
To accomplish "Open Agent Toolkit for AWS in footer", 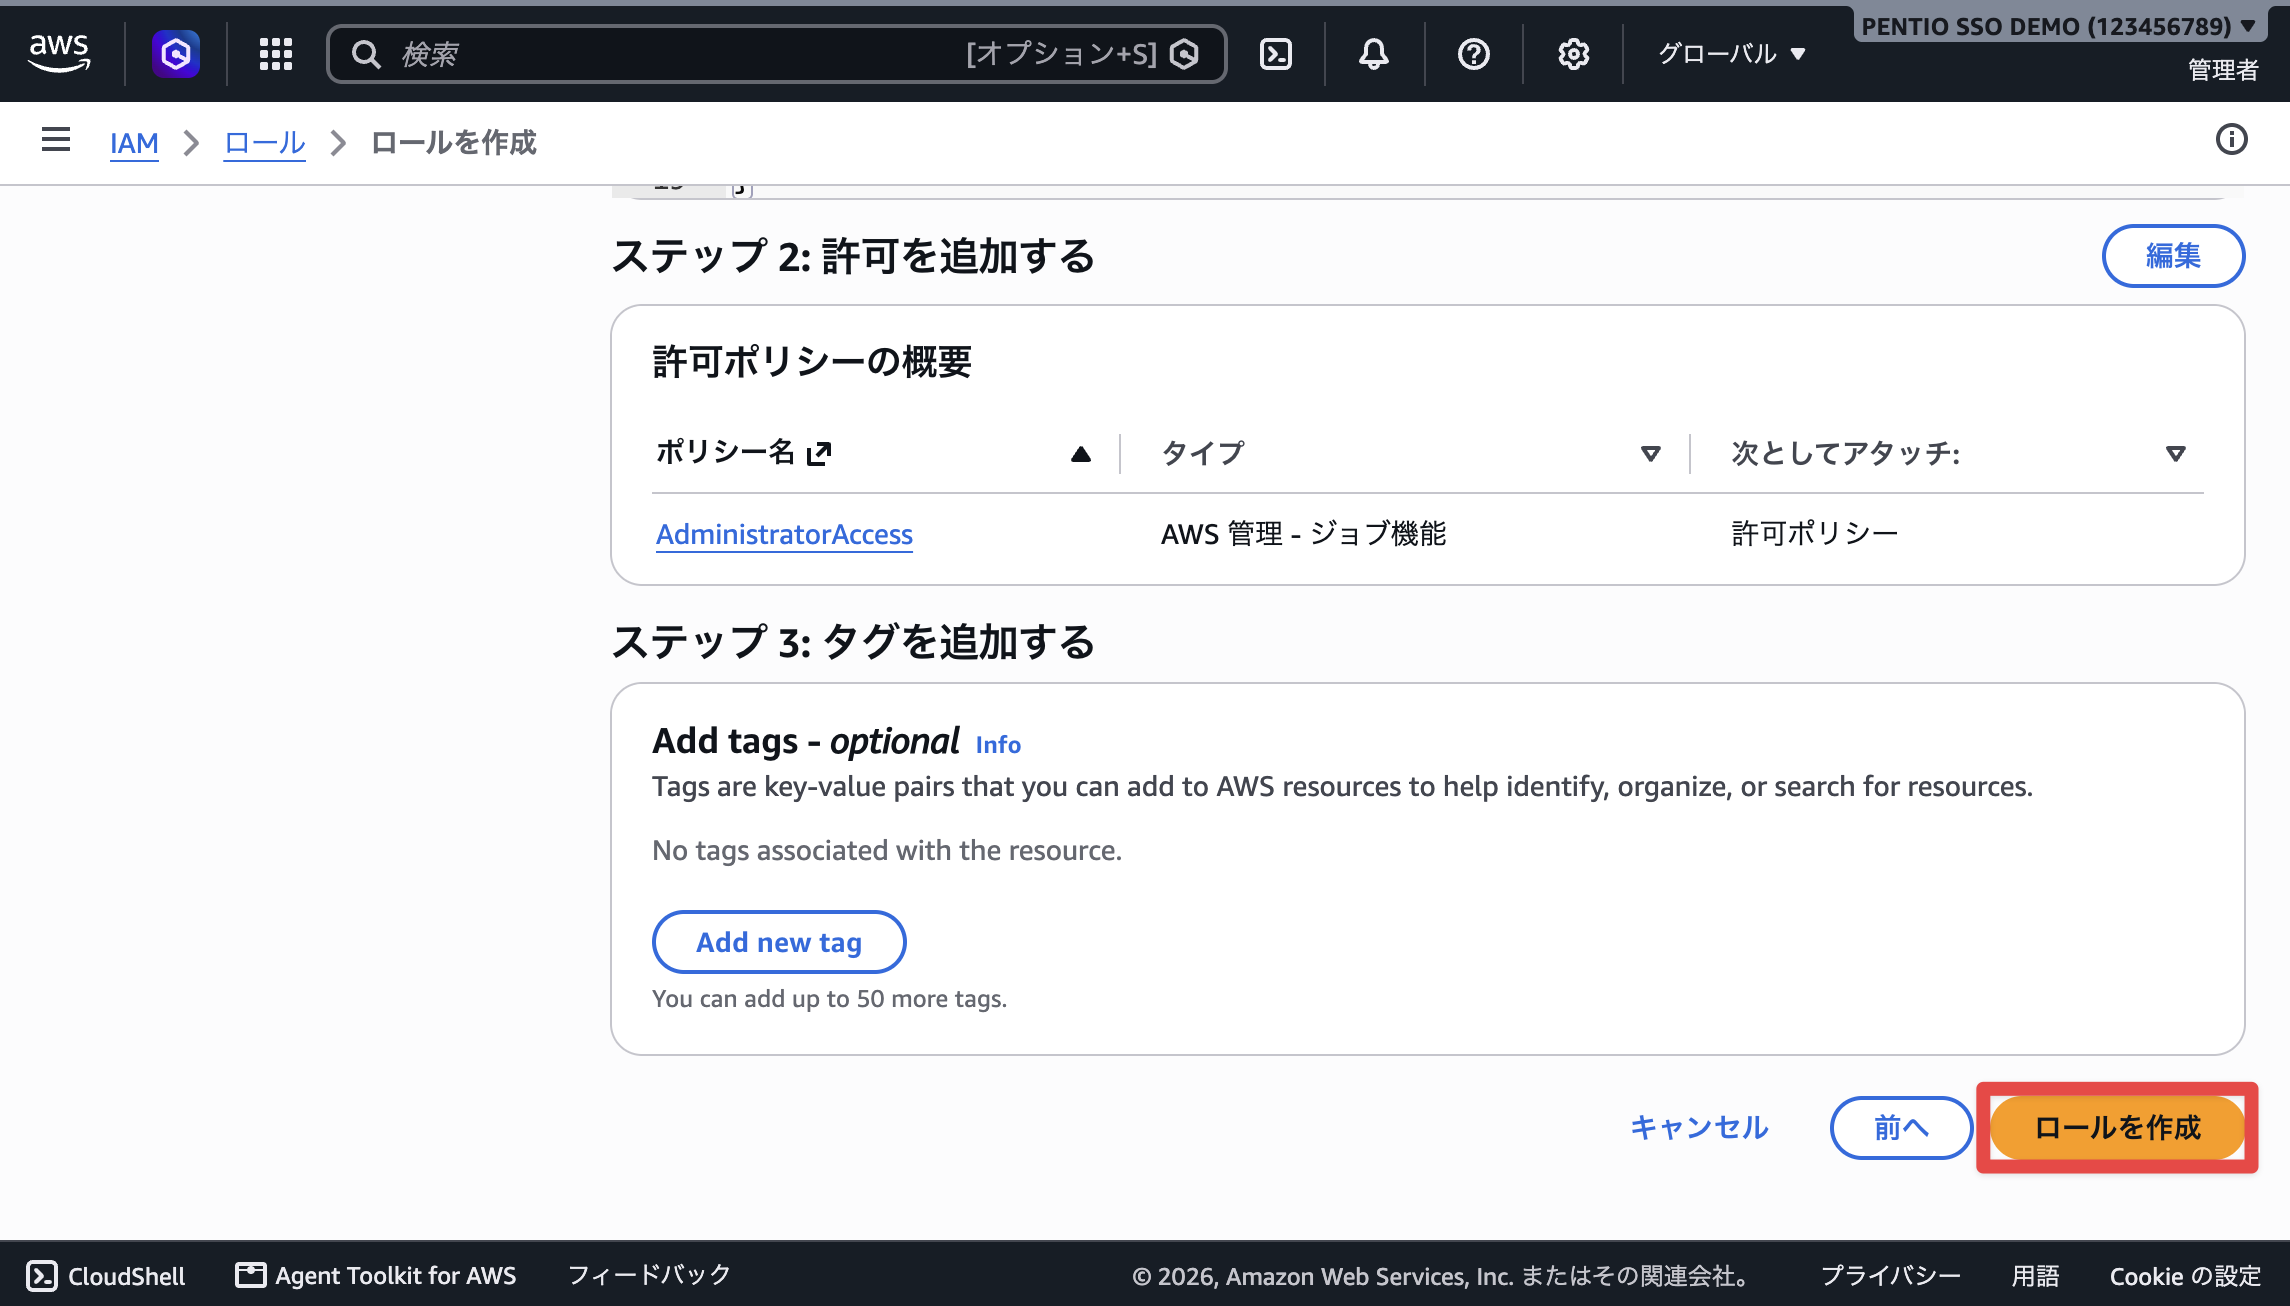I will [x=396, y=1276].
